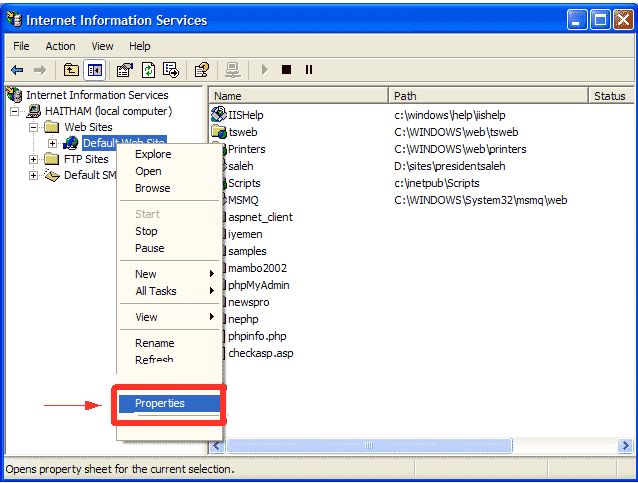This screenshot has height=483, width=638.
Task: Select the iyemen list item
Action: (245, 234)
